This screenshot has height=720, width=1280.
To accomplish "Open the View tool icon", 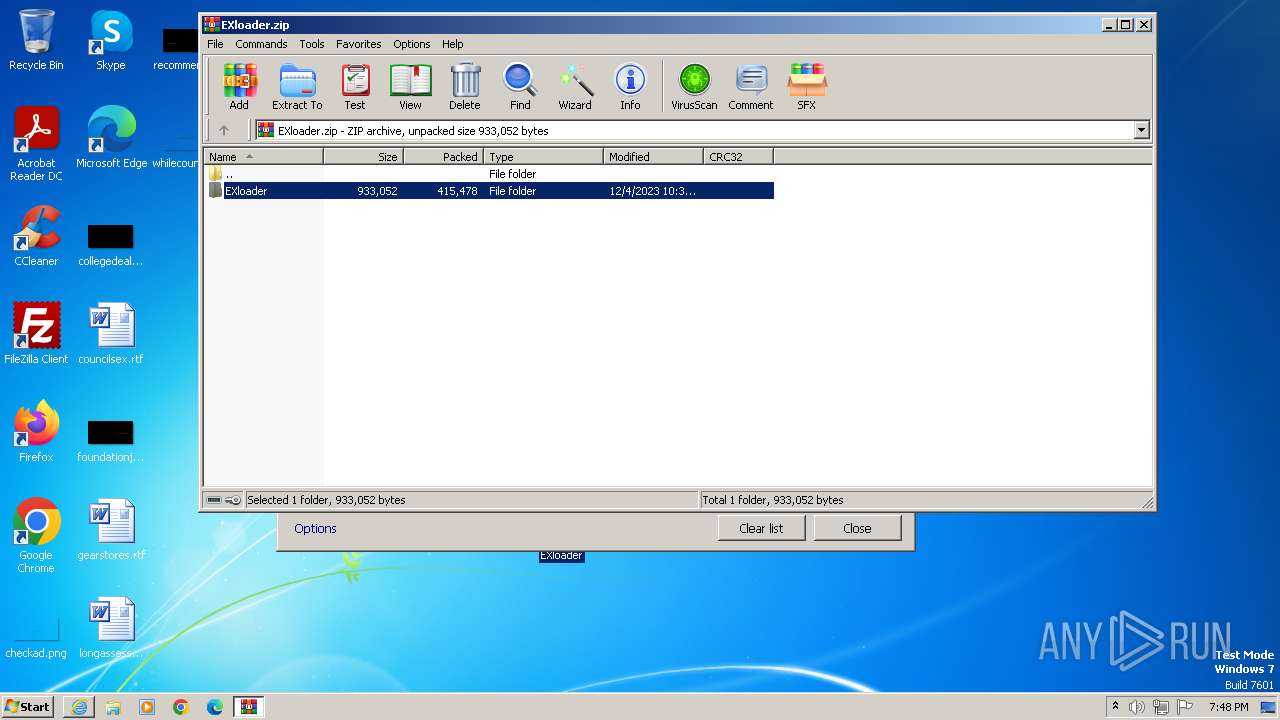I will tap(410, 86).
